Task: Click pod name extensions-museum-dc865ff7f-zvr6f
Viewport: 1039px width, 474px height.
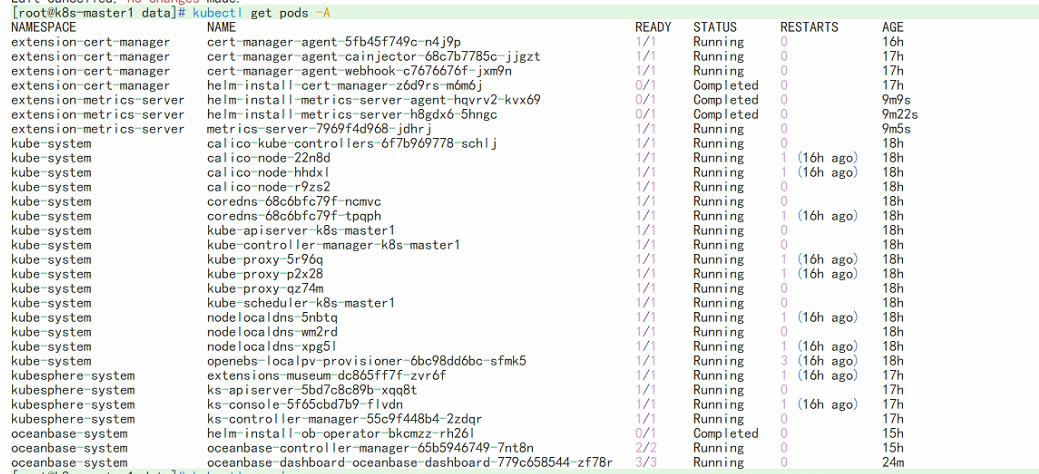Action: (x=327, y=376)
